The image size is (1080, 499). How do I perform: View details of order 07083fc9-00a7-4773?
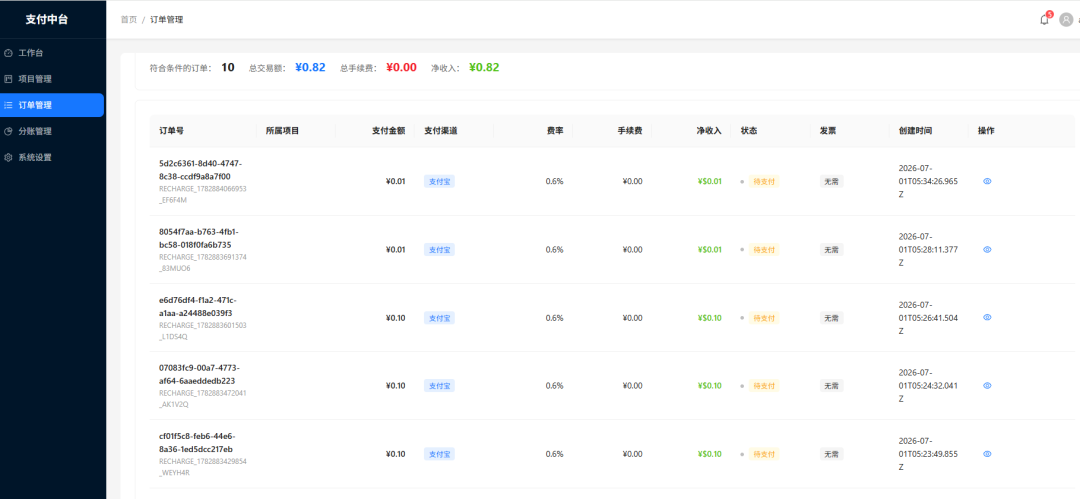coord(987,386)
